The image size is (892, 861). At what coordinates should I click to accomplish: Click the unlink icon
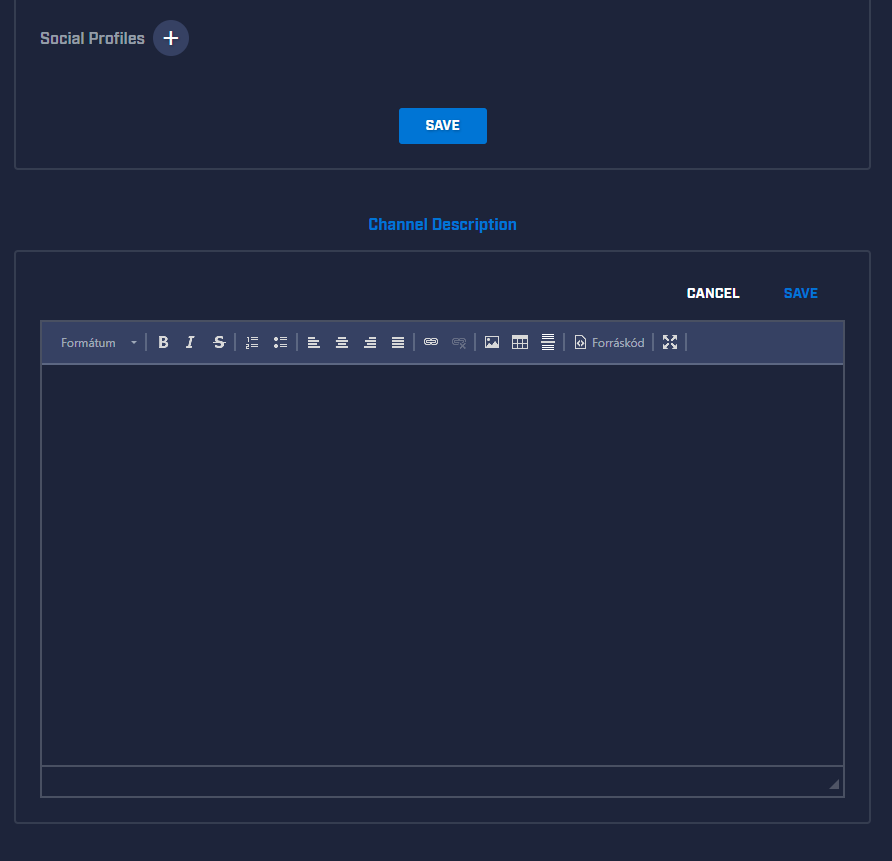point(459,342)
